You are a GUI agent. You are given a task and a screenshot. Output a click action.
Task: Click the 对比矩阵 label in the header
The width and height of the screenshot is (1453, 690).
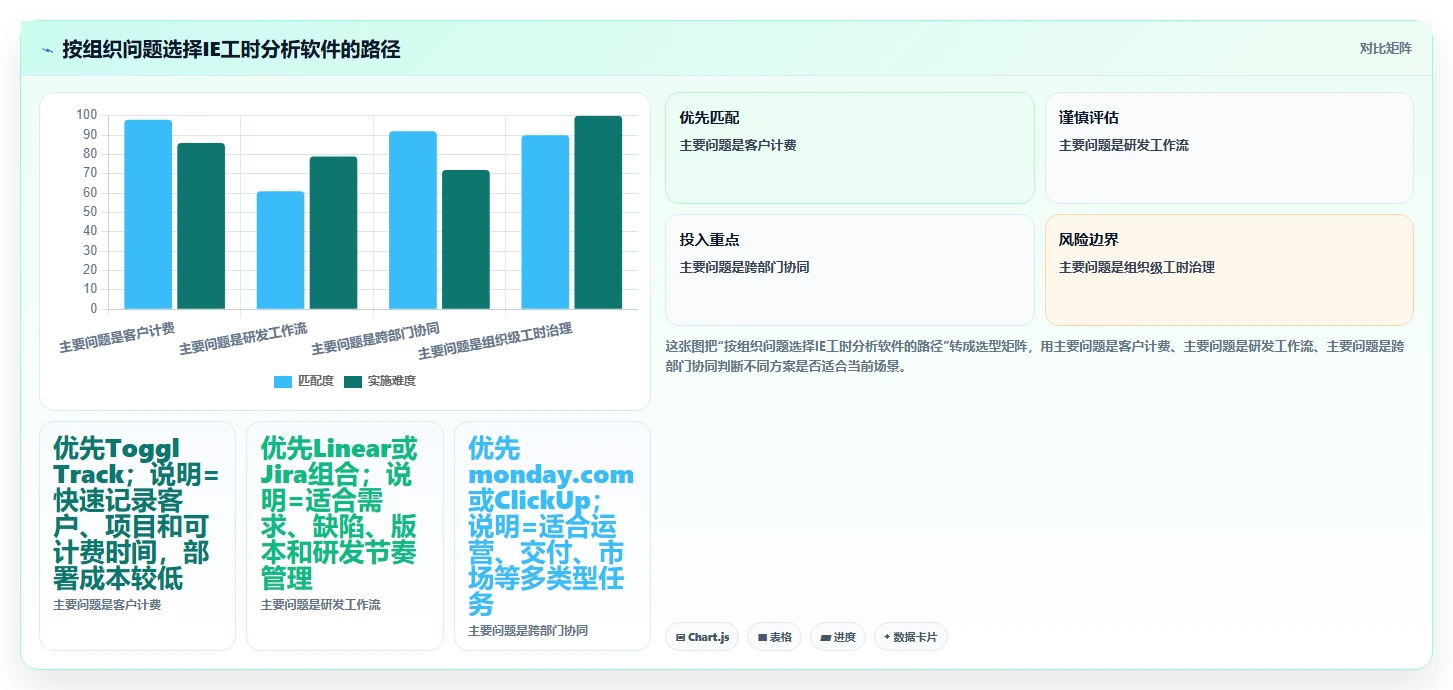point(1385,48)
